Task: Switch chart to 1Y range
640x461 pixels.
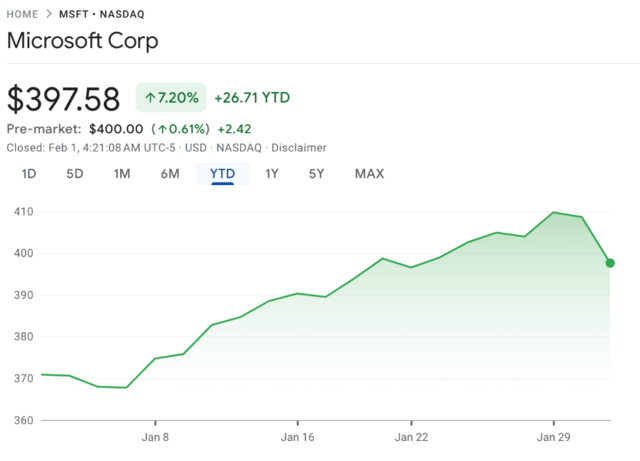Action: click(271, 174)
